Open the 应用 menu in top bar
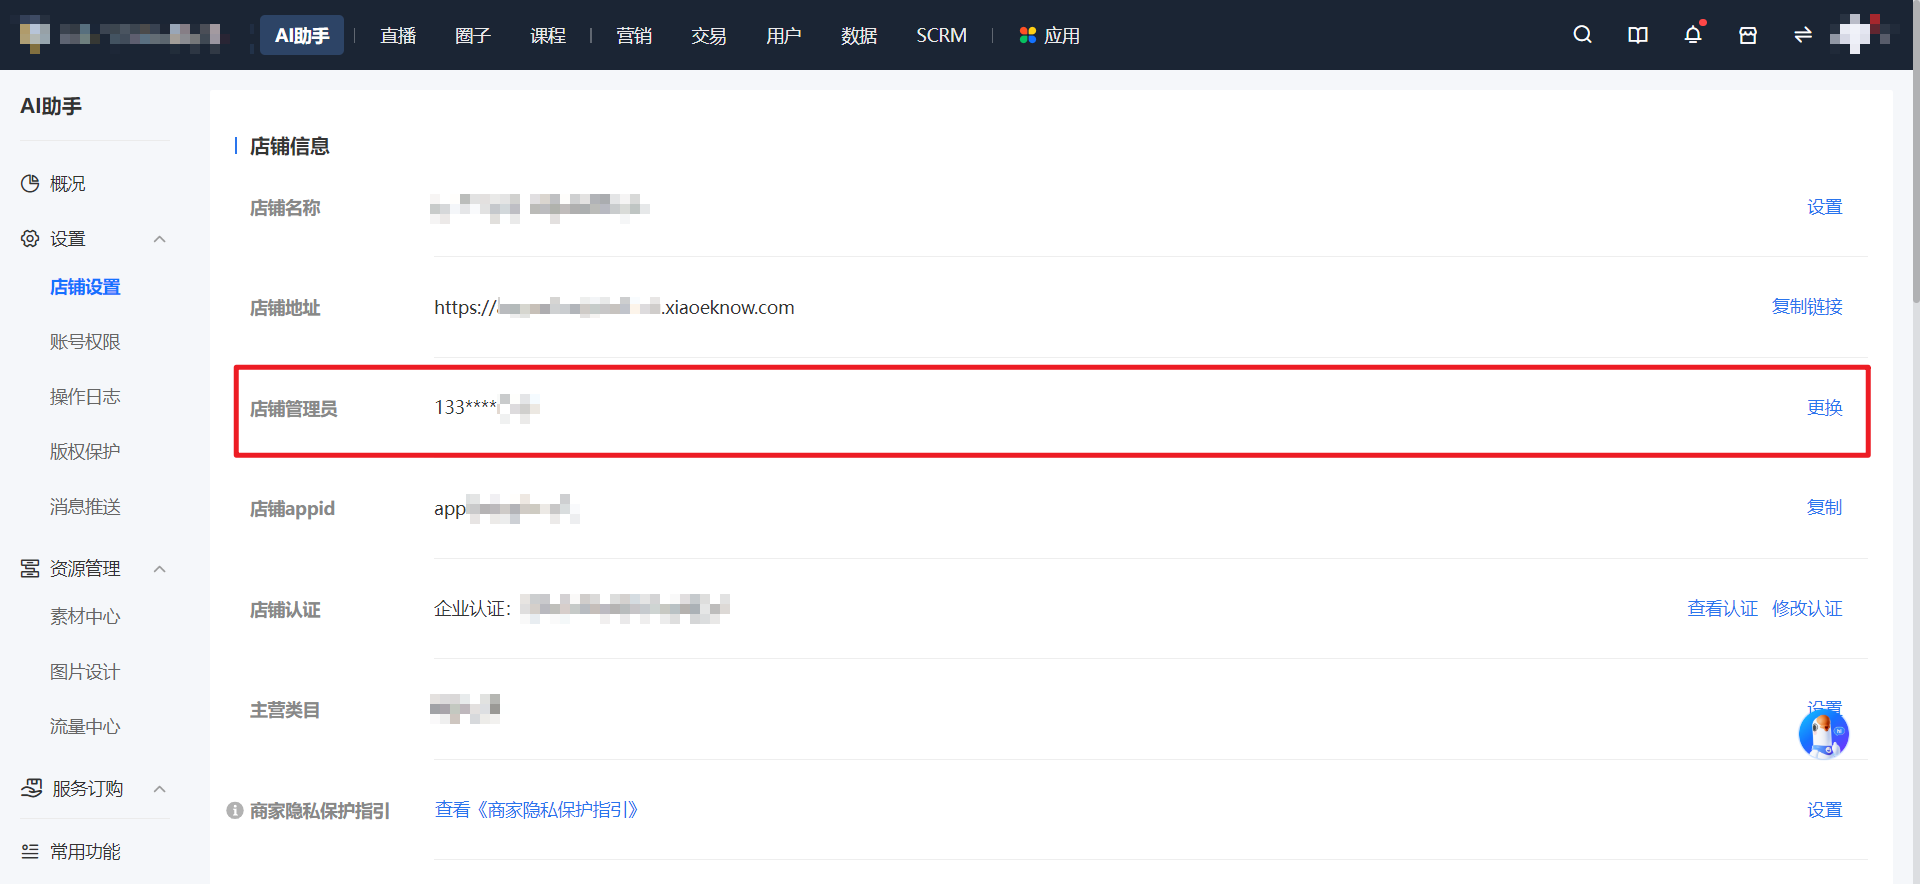Image resolution: width=1920 pixels, height=884 pixels. [1049, 35]
